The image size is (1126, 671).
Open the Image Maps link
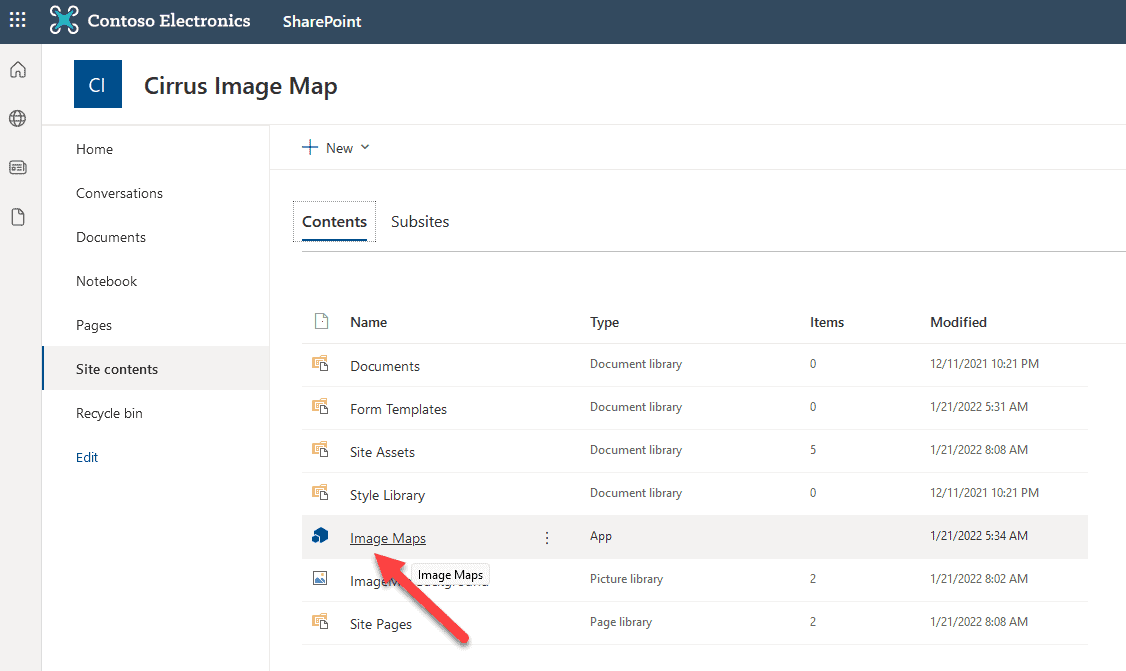(387, 537)
